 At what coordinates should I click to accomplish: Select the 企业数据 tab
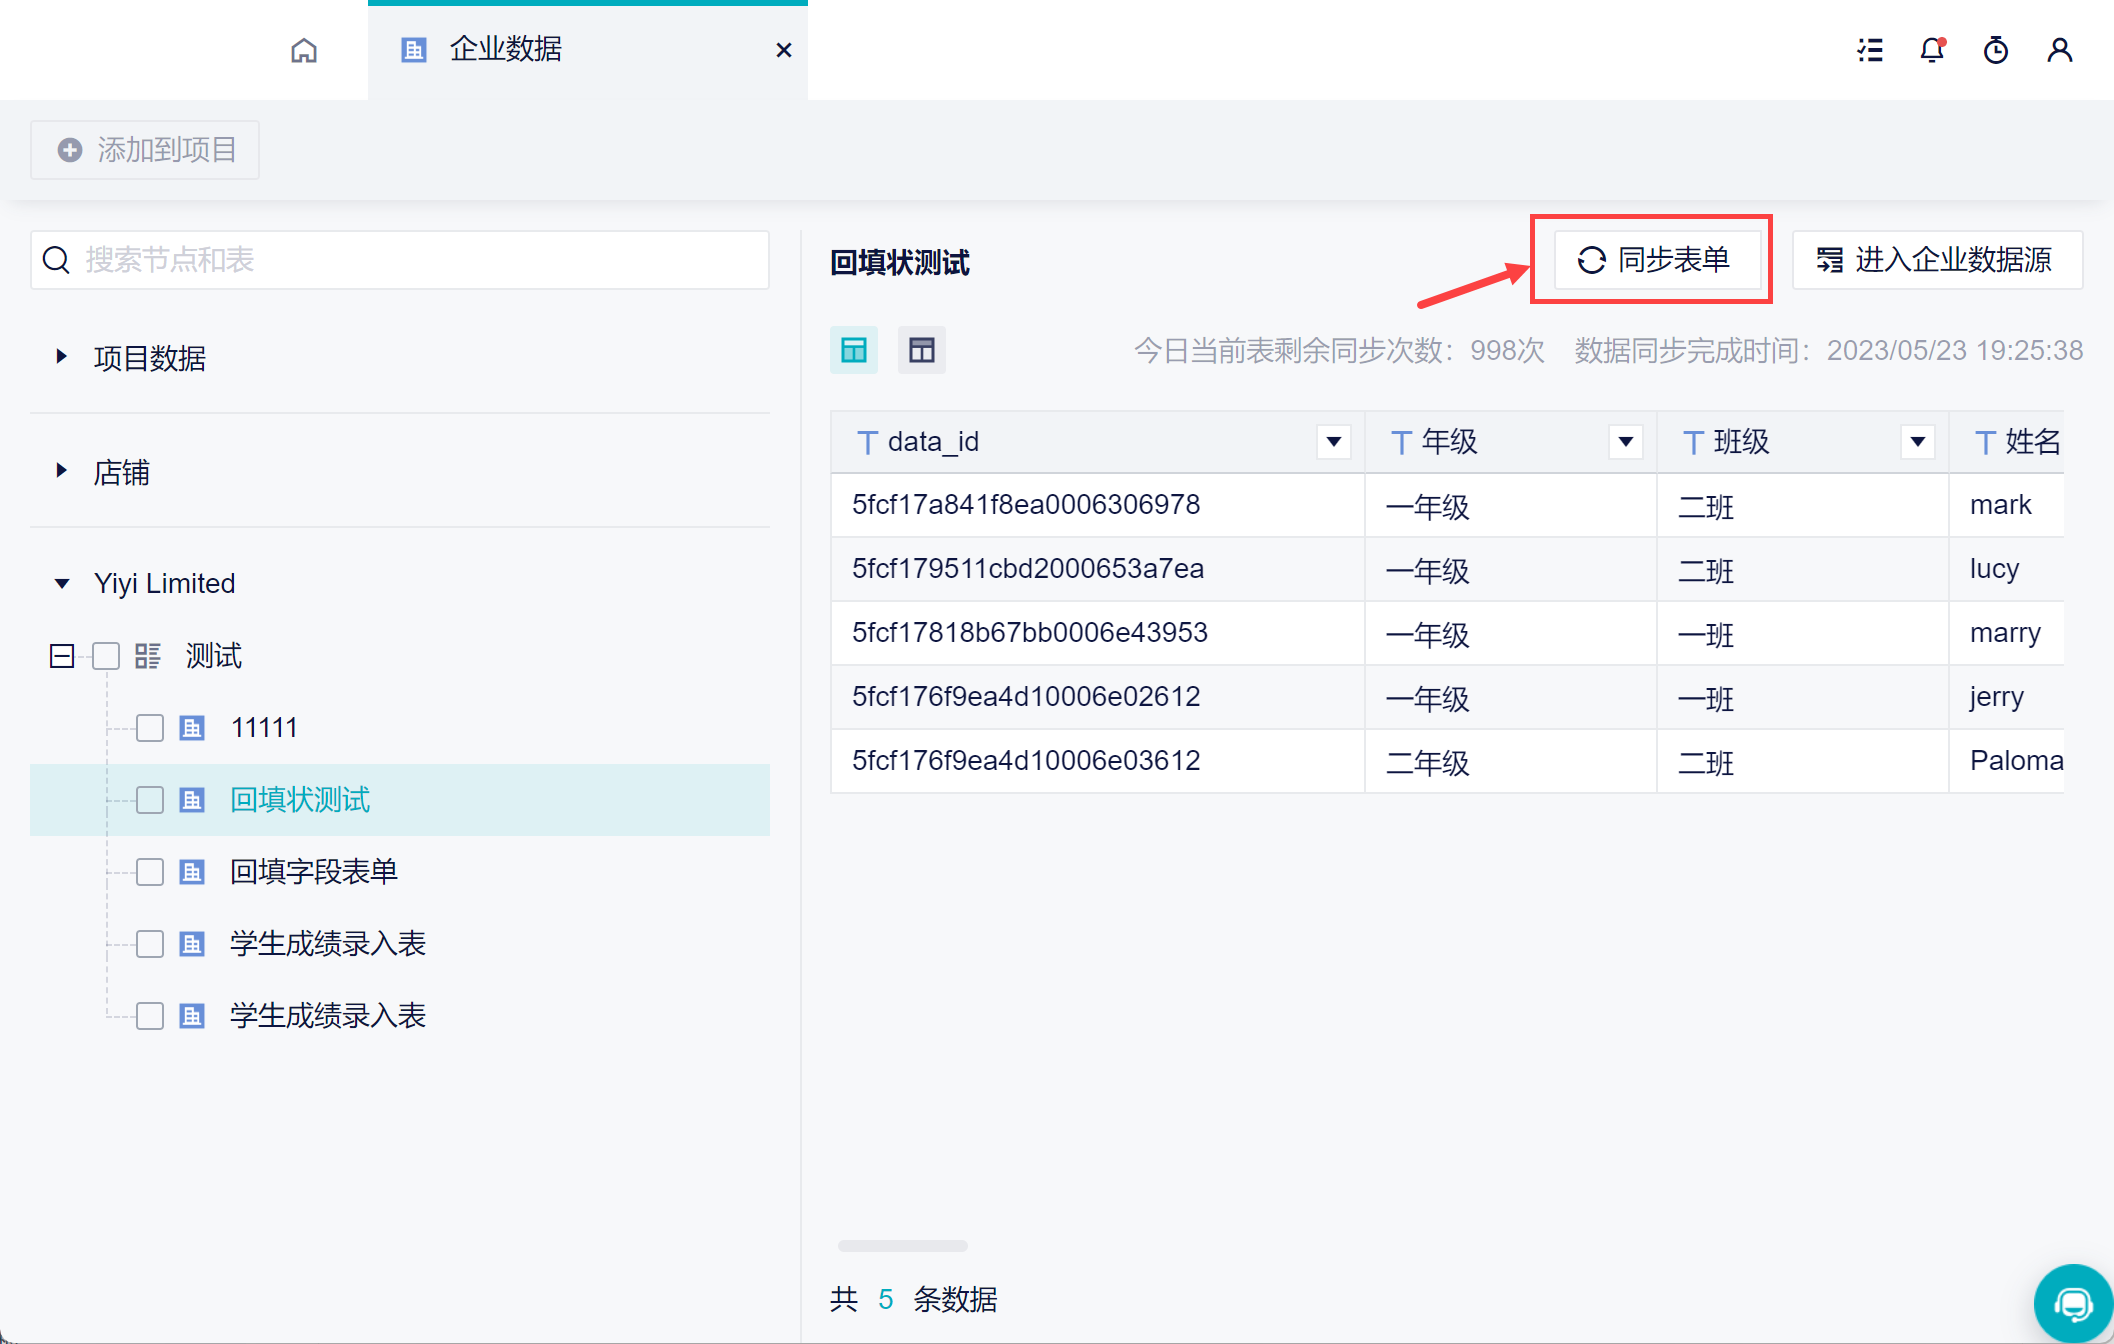tap(505, 50)
